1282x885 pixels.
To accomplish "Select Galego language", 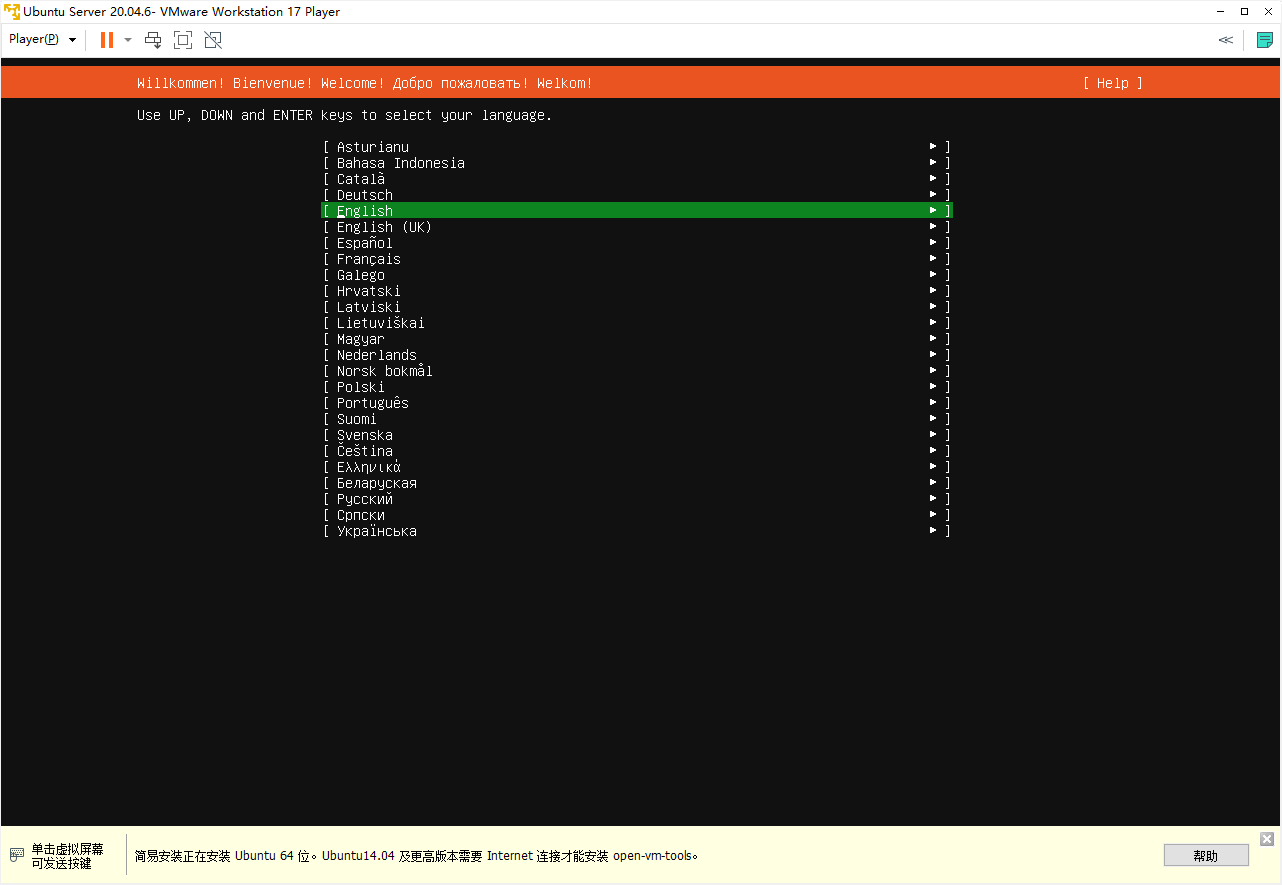I will click(637, 275).
